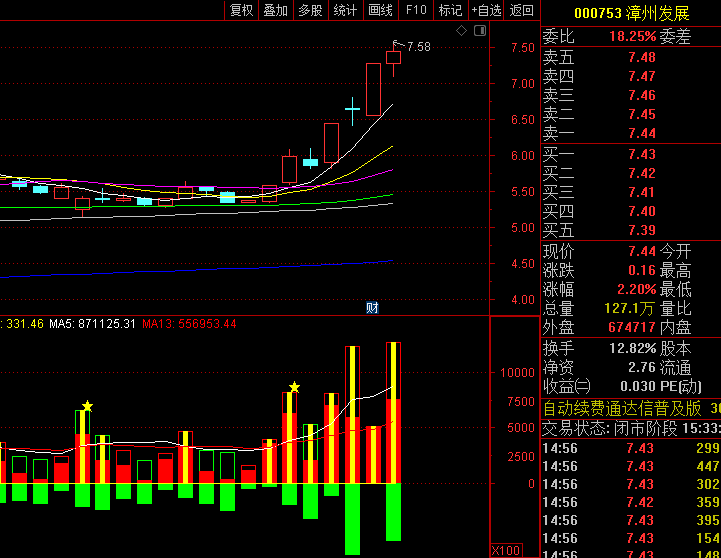Add stock via +自选 button
The image size is (721, 558).
[x=486, y=10]
